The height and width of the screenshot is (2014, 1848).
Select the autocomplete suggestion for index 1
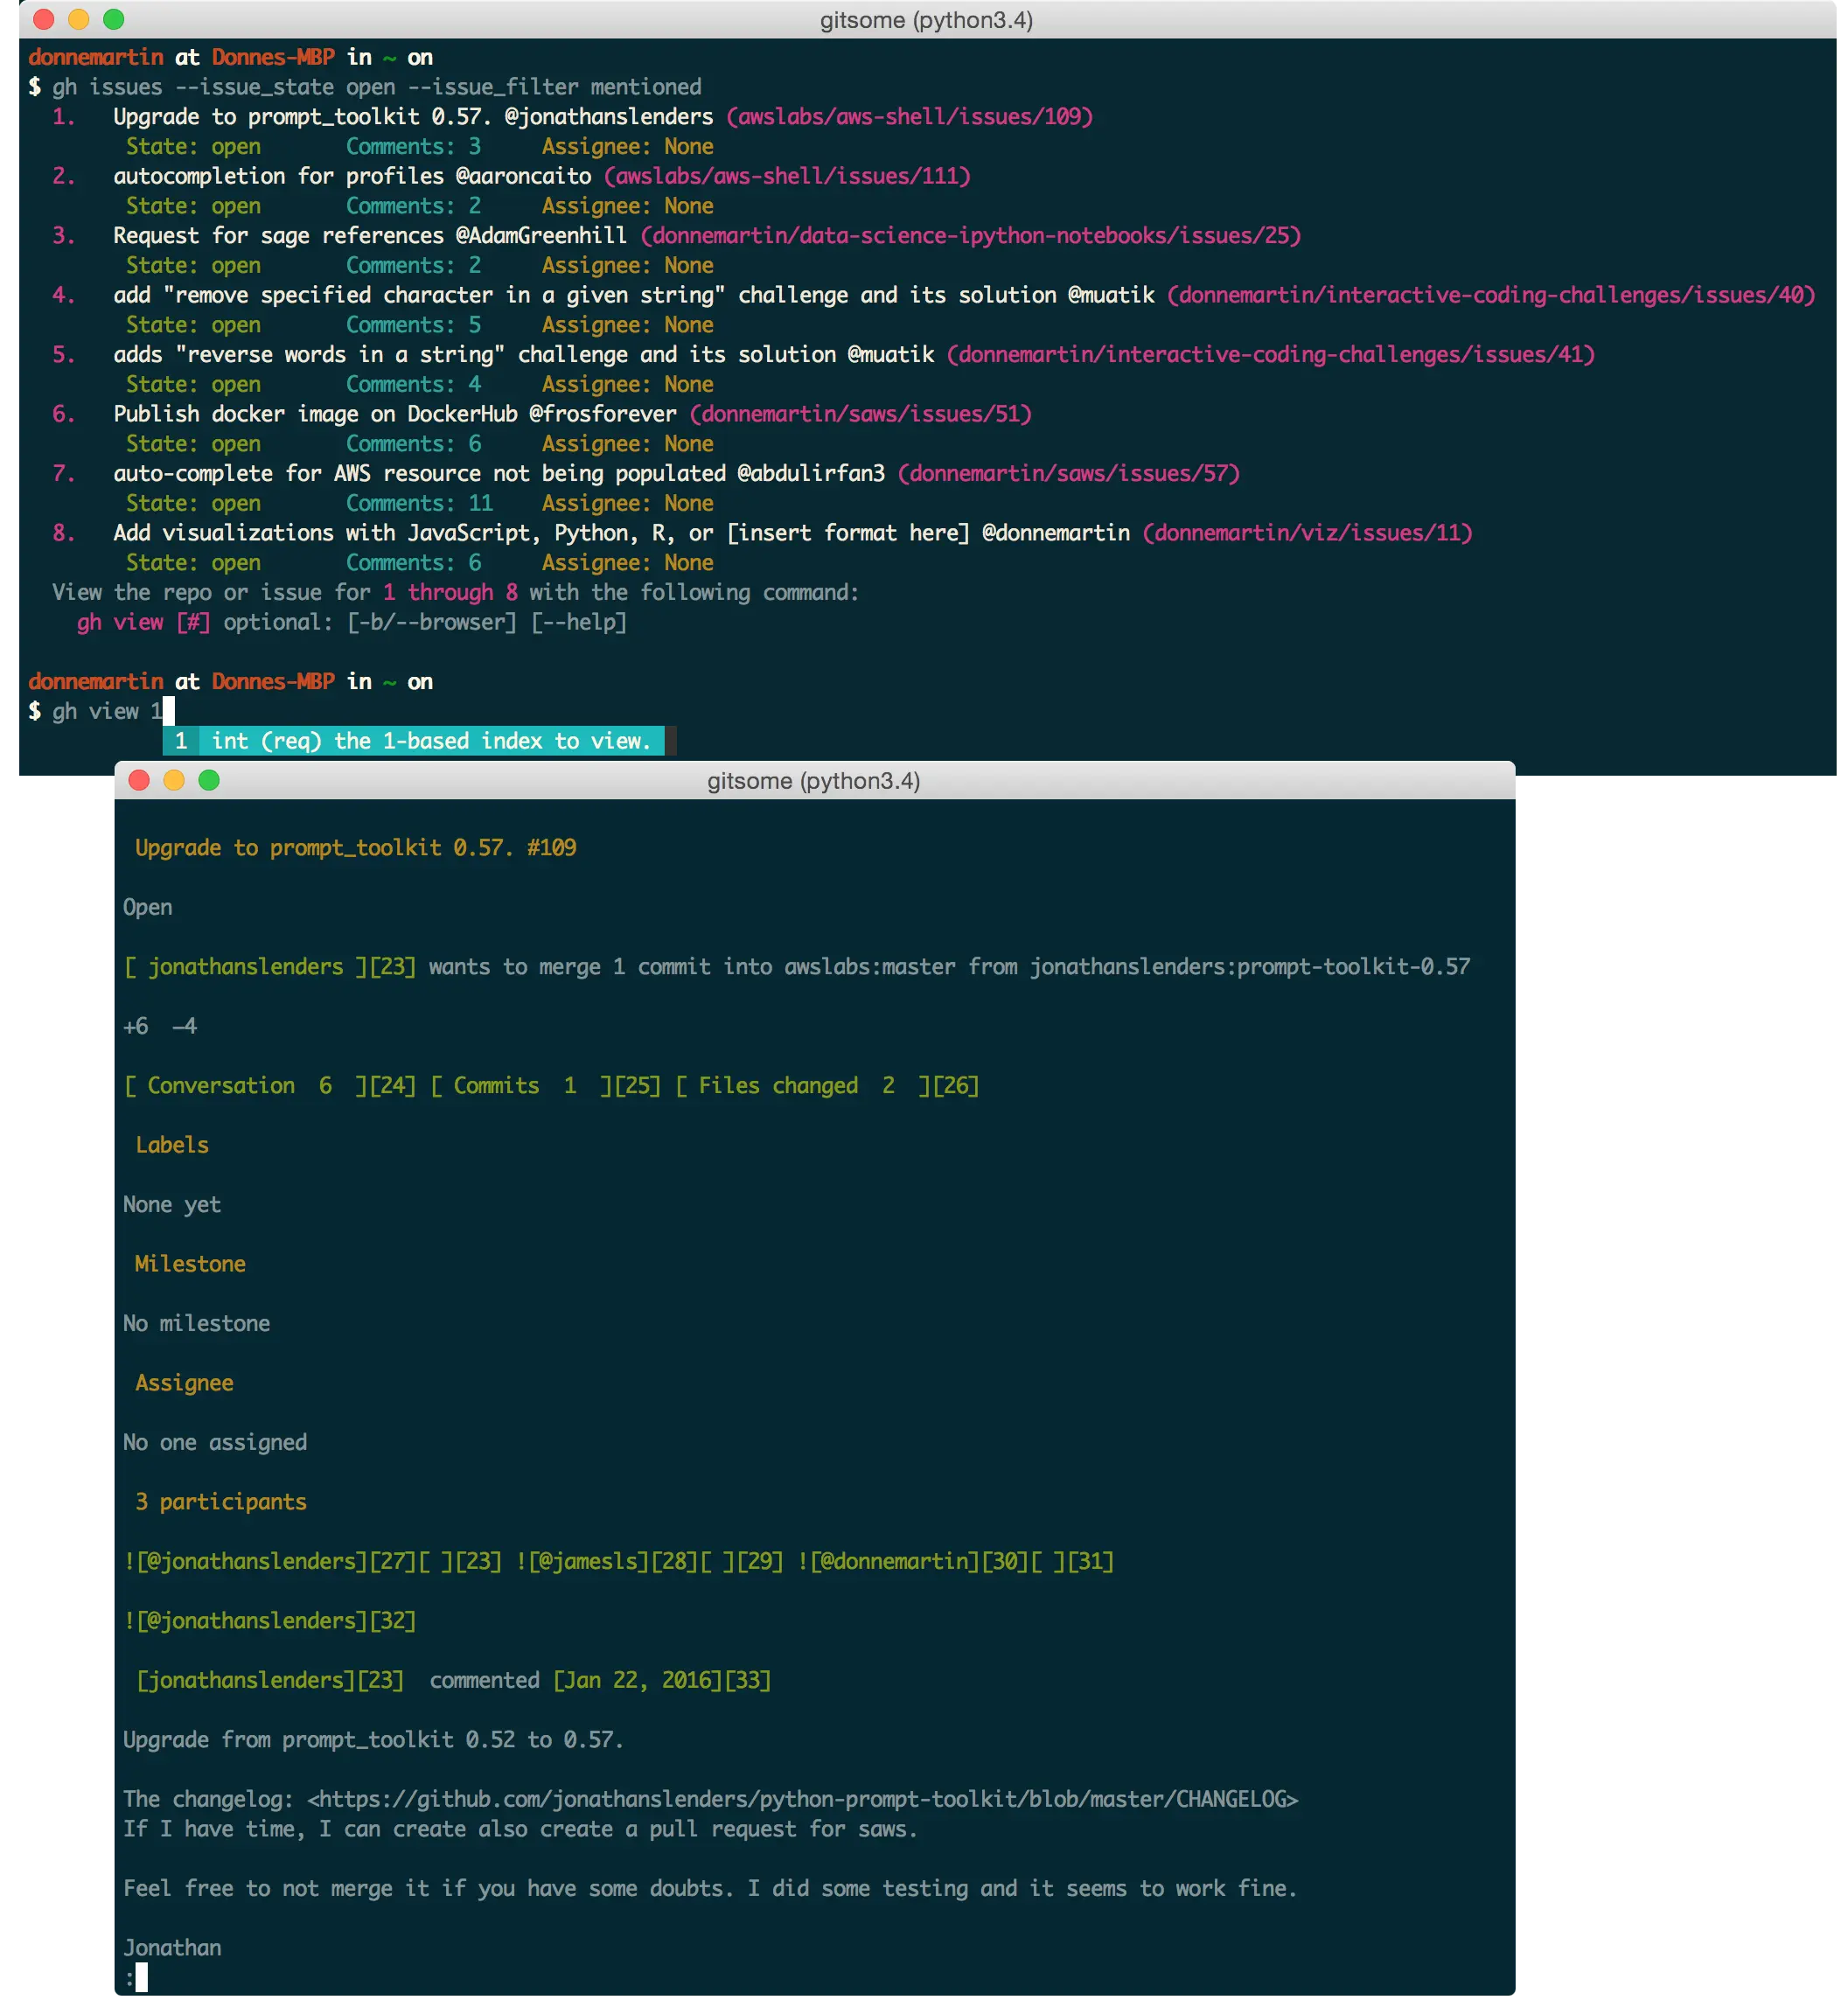pos(414,741)
